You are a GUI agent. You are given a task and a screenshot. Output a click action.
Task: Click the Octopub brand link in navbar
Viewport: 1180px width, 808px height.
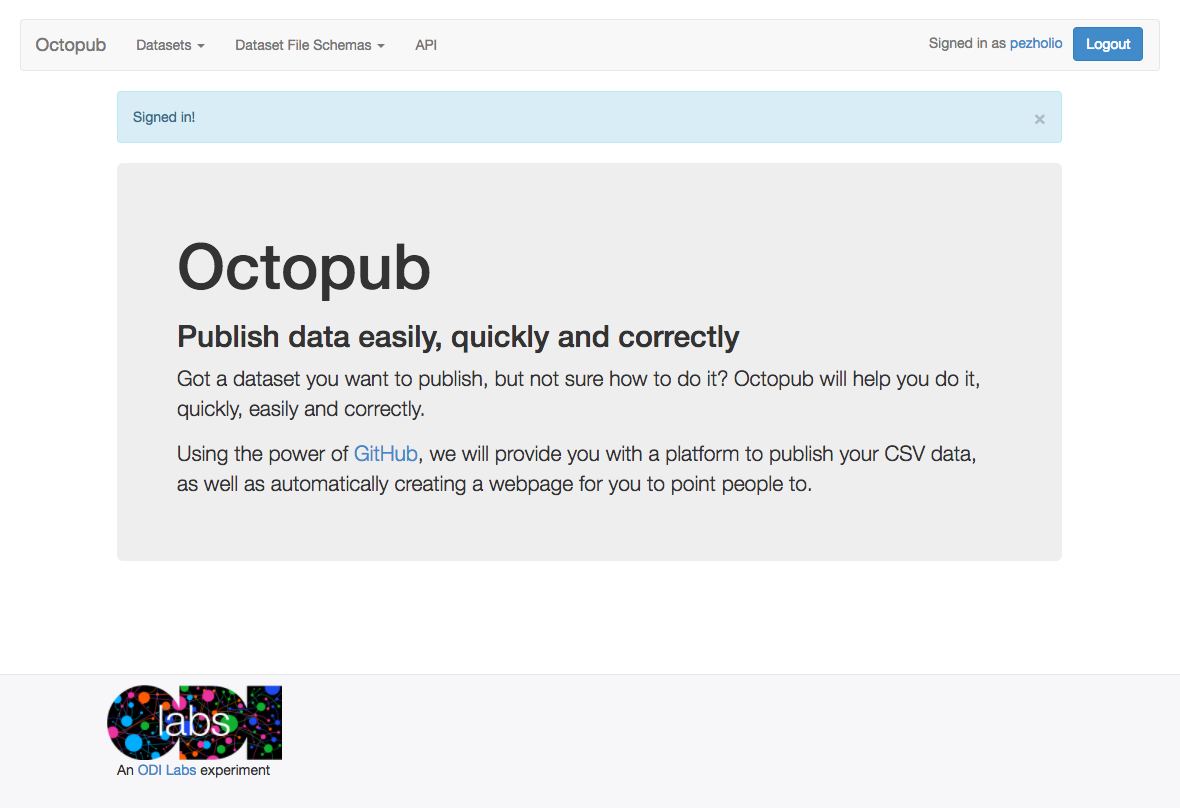tap(71, 45)
